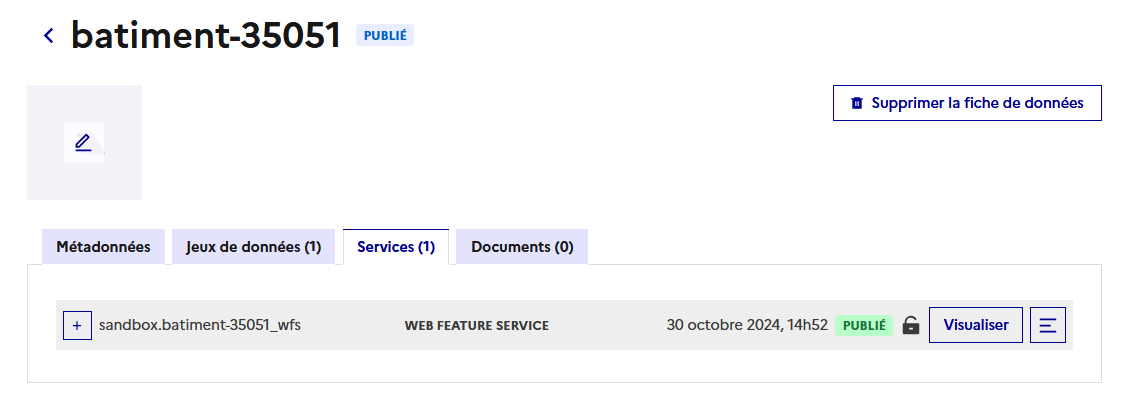Click the open padlock icon
The width and height of the screenshot is (1128, 396).
click(911, 325)
